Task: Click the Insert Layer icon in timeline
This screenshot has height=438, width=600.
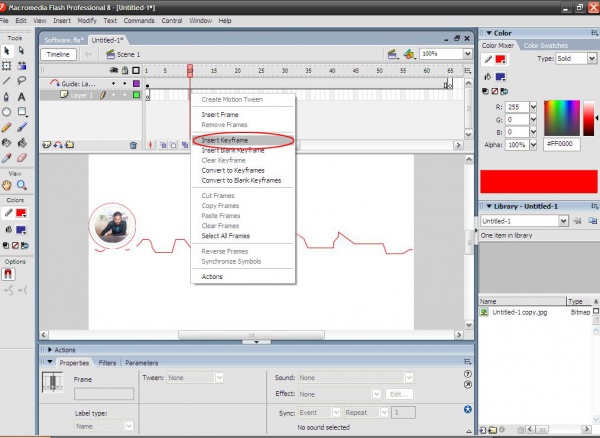Action: pyautogui.click(x=46, y=145)
